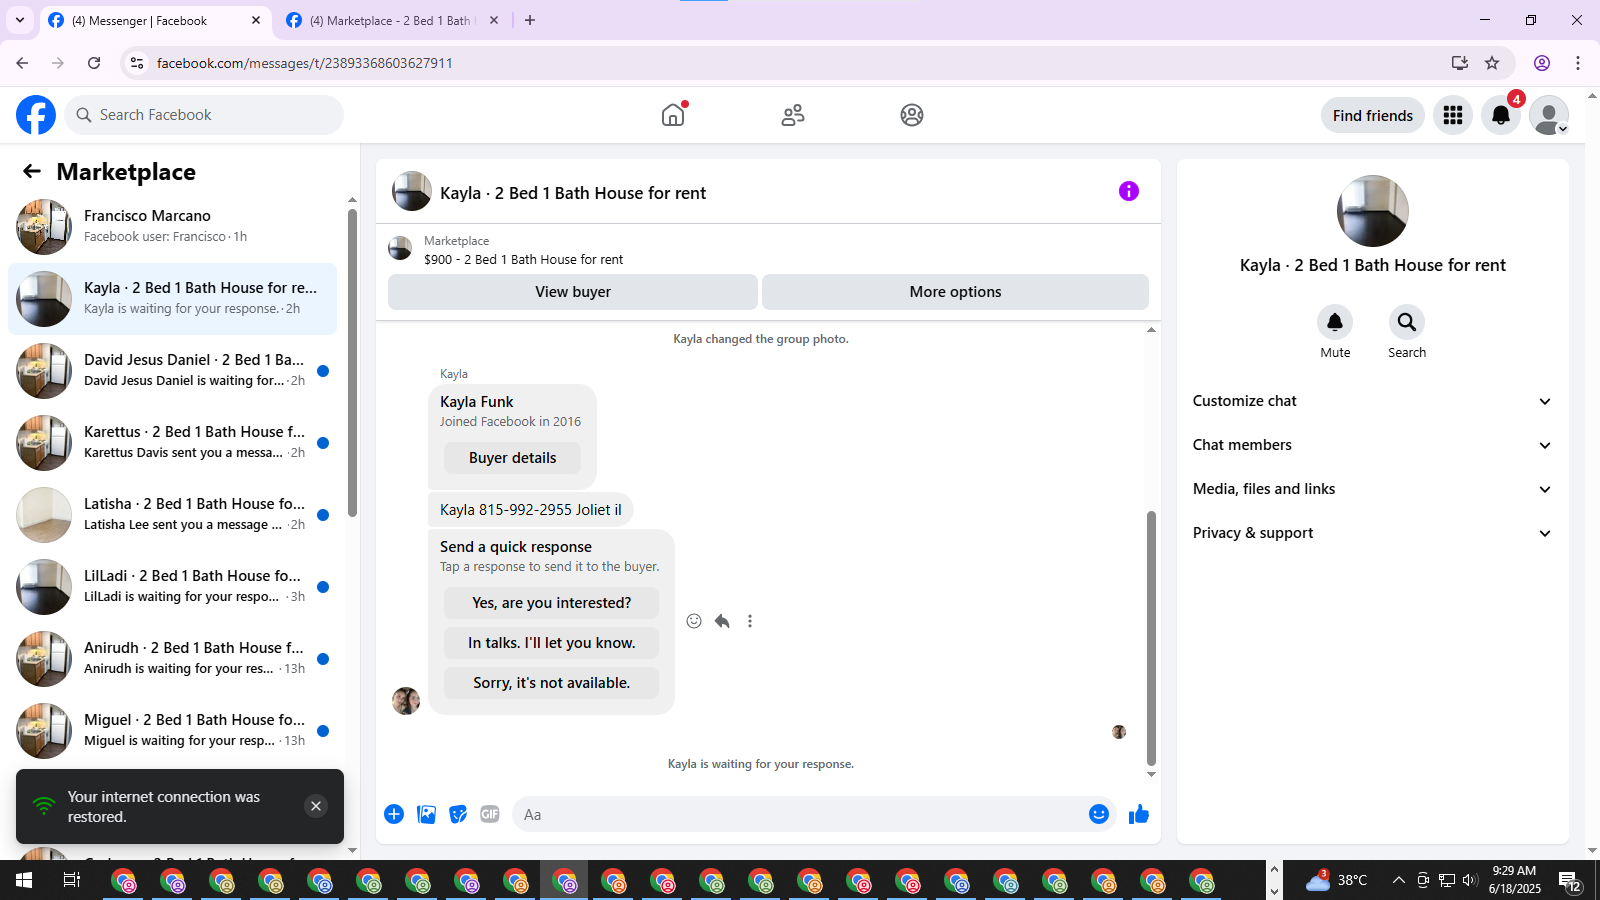The image size is (1600, 900).
Task: Open Chrome three-dot menu
Action: (x=1578, y=63)
